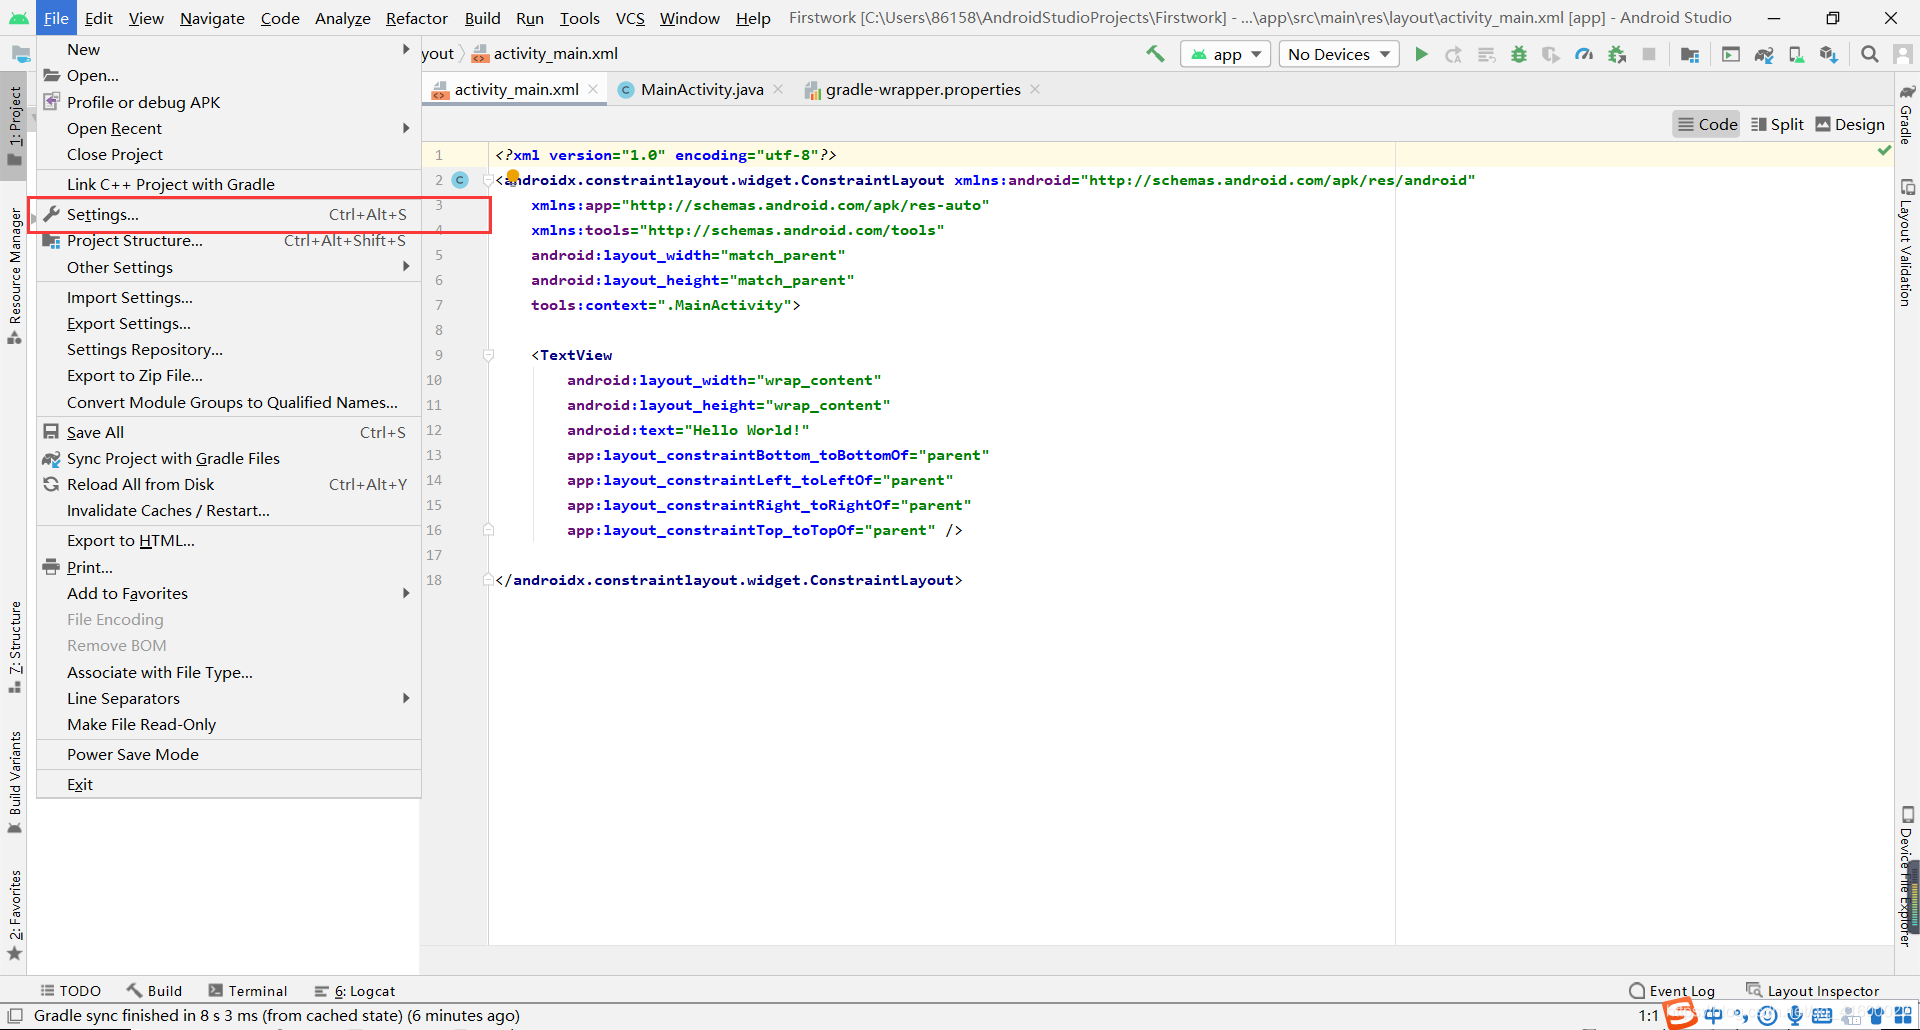Click the user account avatar icon
The height and width of the screenshot is (1030, 1920).
pos(1902,54)
